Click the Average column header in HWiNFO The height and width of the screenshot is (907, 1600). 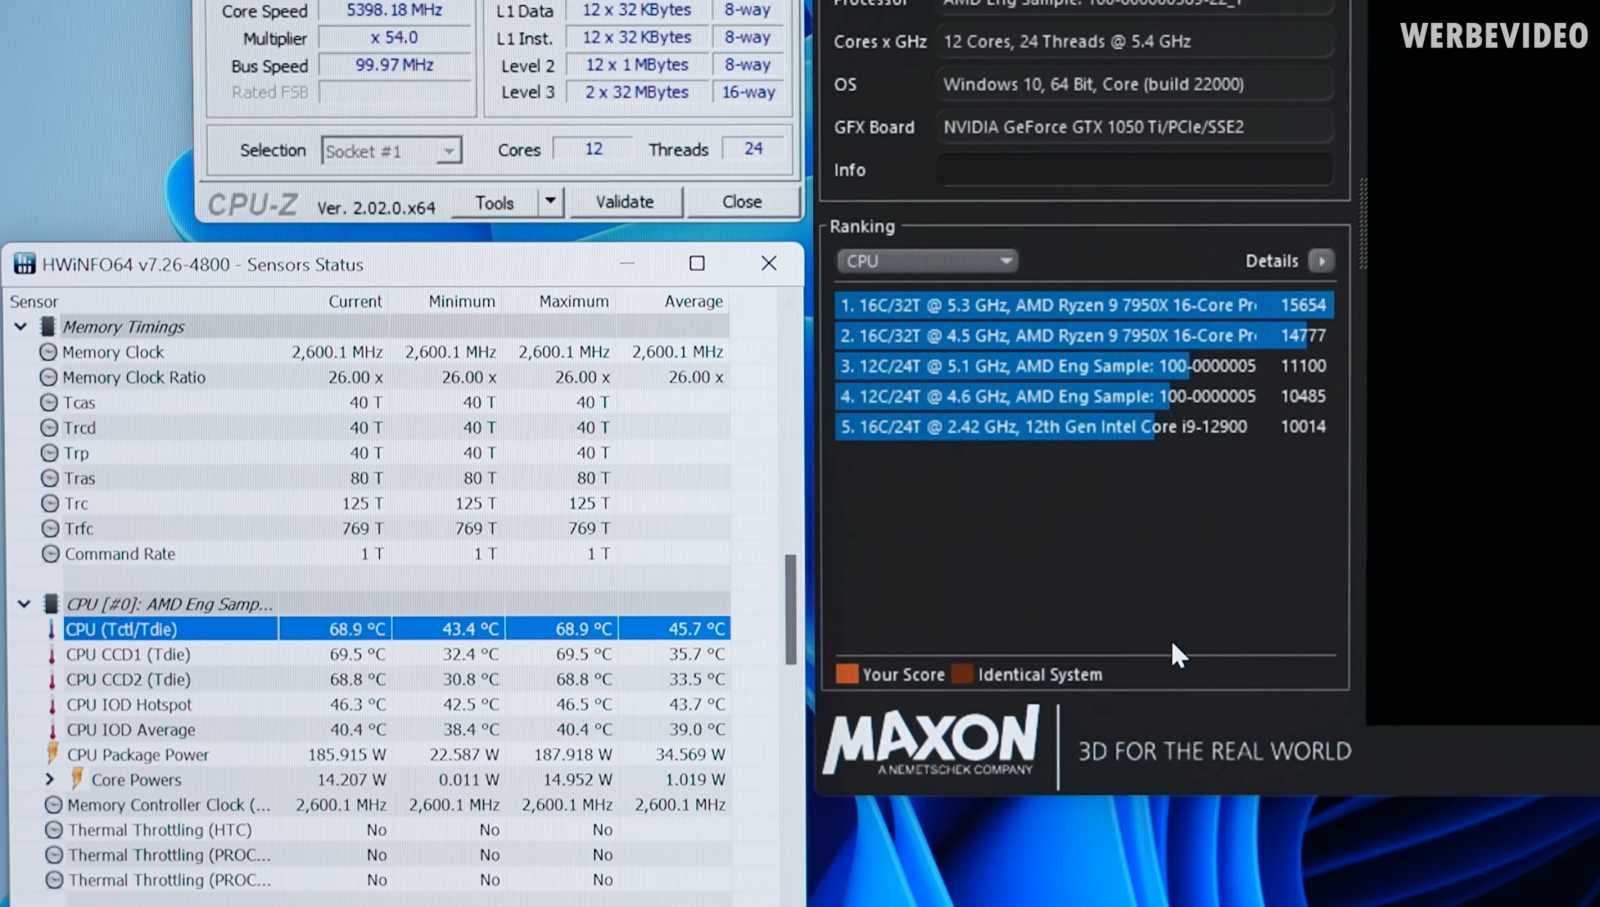[693, 301]
